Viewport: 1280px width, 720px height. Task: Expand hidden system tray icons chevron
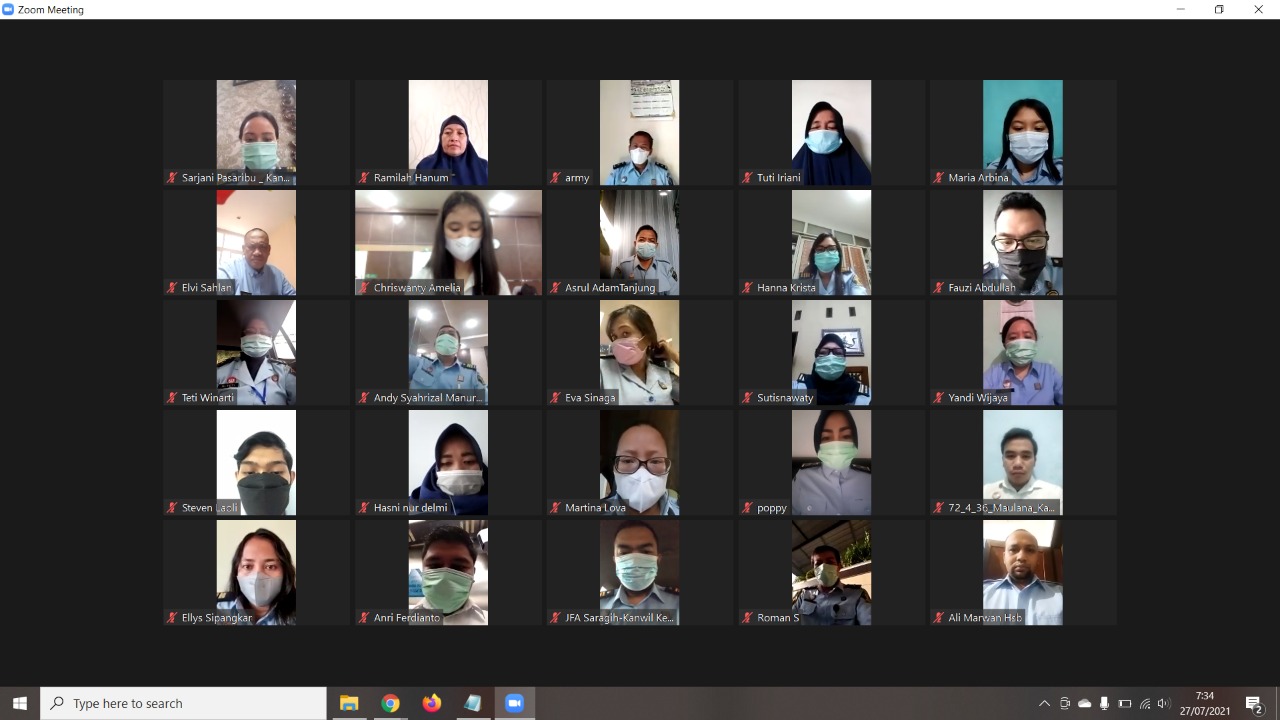pyautogui.click(x=1044, y=703)
